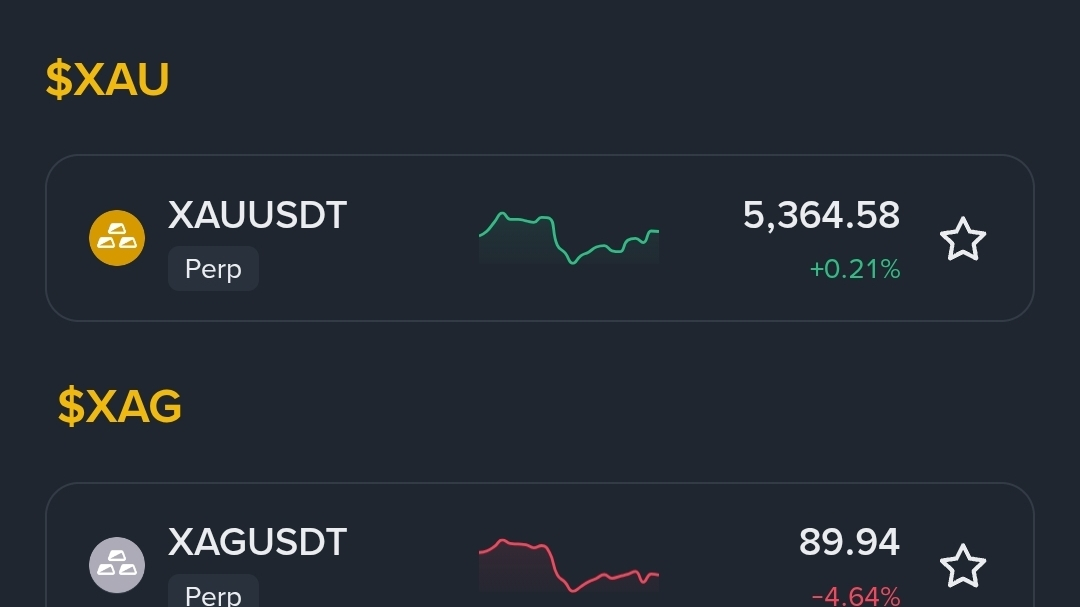1080x607 pixels.
Task: Click the bars symbol inside the silver icon
Action: click(117, 563)
